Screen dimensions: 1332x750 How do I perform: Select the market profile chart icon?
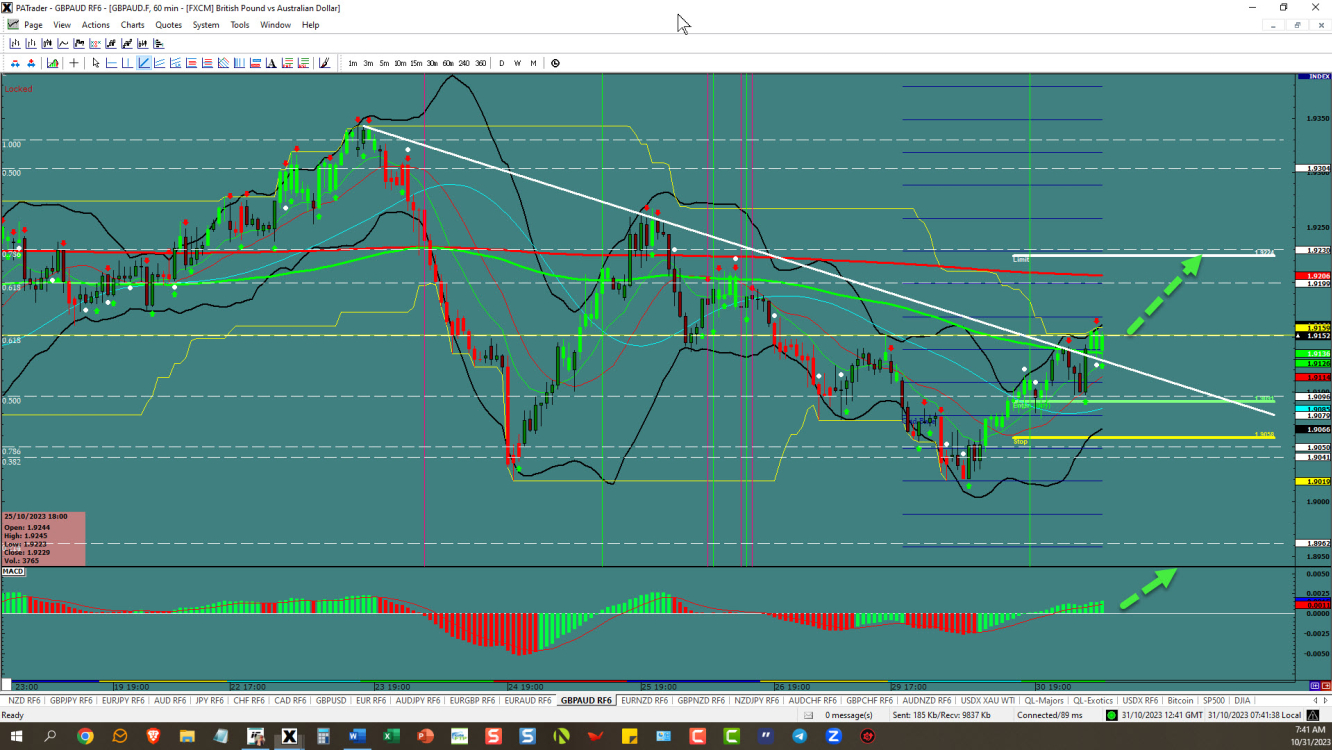click(159, 43)
